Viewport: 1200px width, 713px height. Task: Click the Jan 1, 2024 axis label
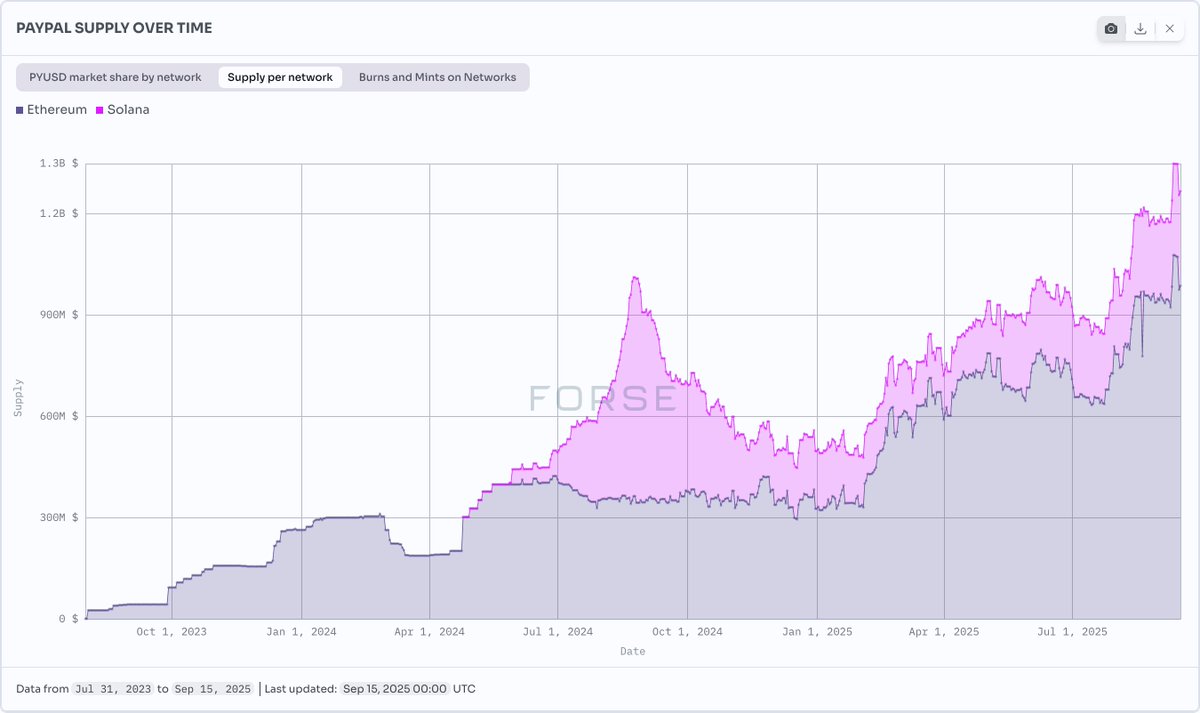(x=301, y=632)
